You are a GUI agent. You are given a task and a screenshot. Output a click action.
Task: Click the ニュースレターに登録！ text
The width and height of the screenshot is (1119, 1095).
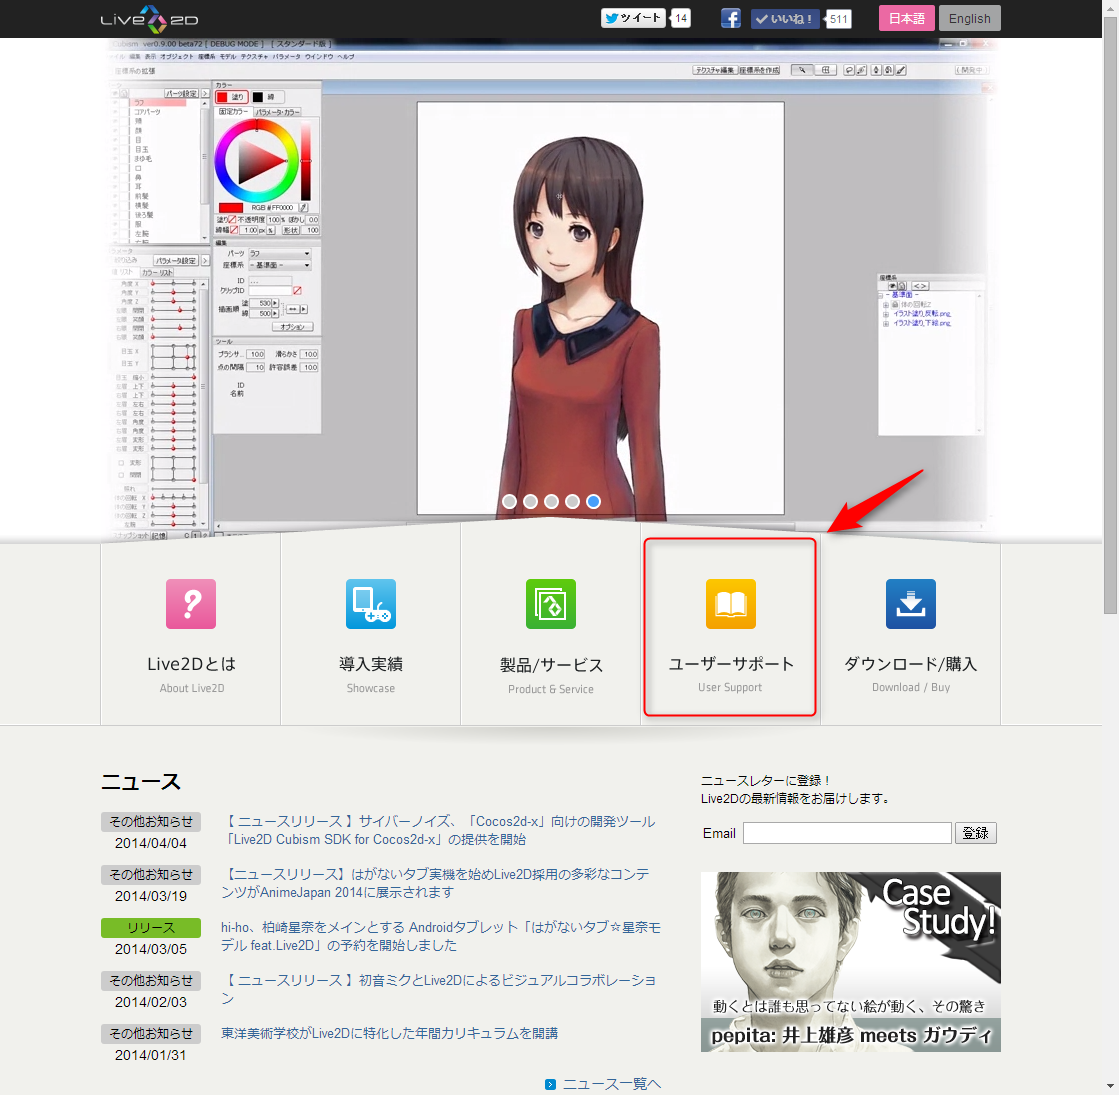765,780
